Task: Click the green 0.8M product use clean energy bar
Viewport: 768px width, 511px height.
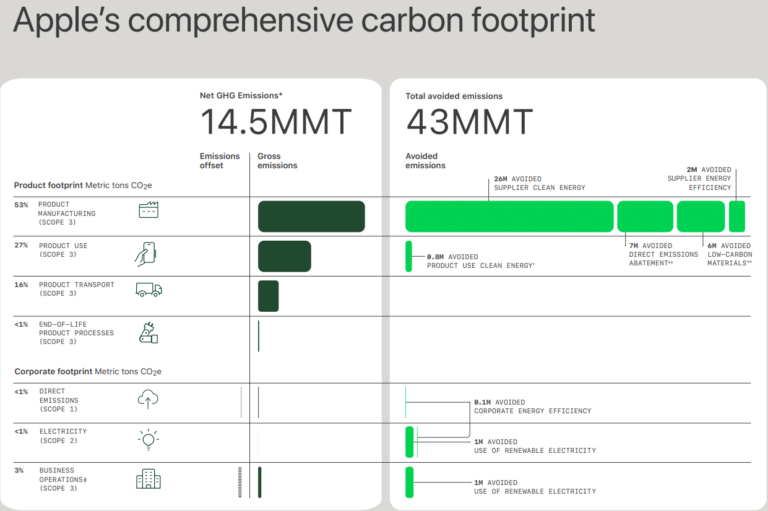Action: click(408, 256)
